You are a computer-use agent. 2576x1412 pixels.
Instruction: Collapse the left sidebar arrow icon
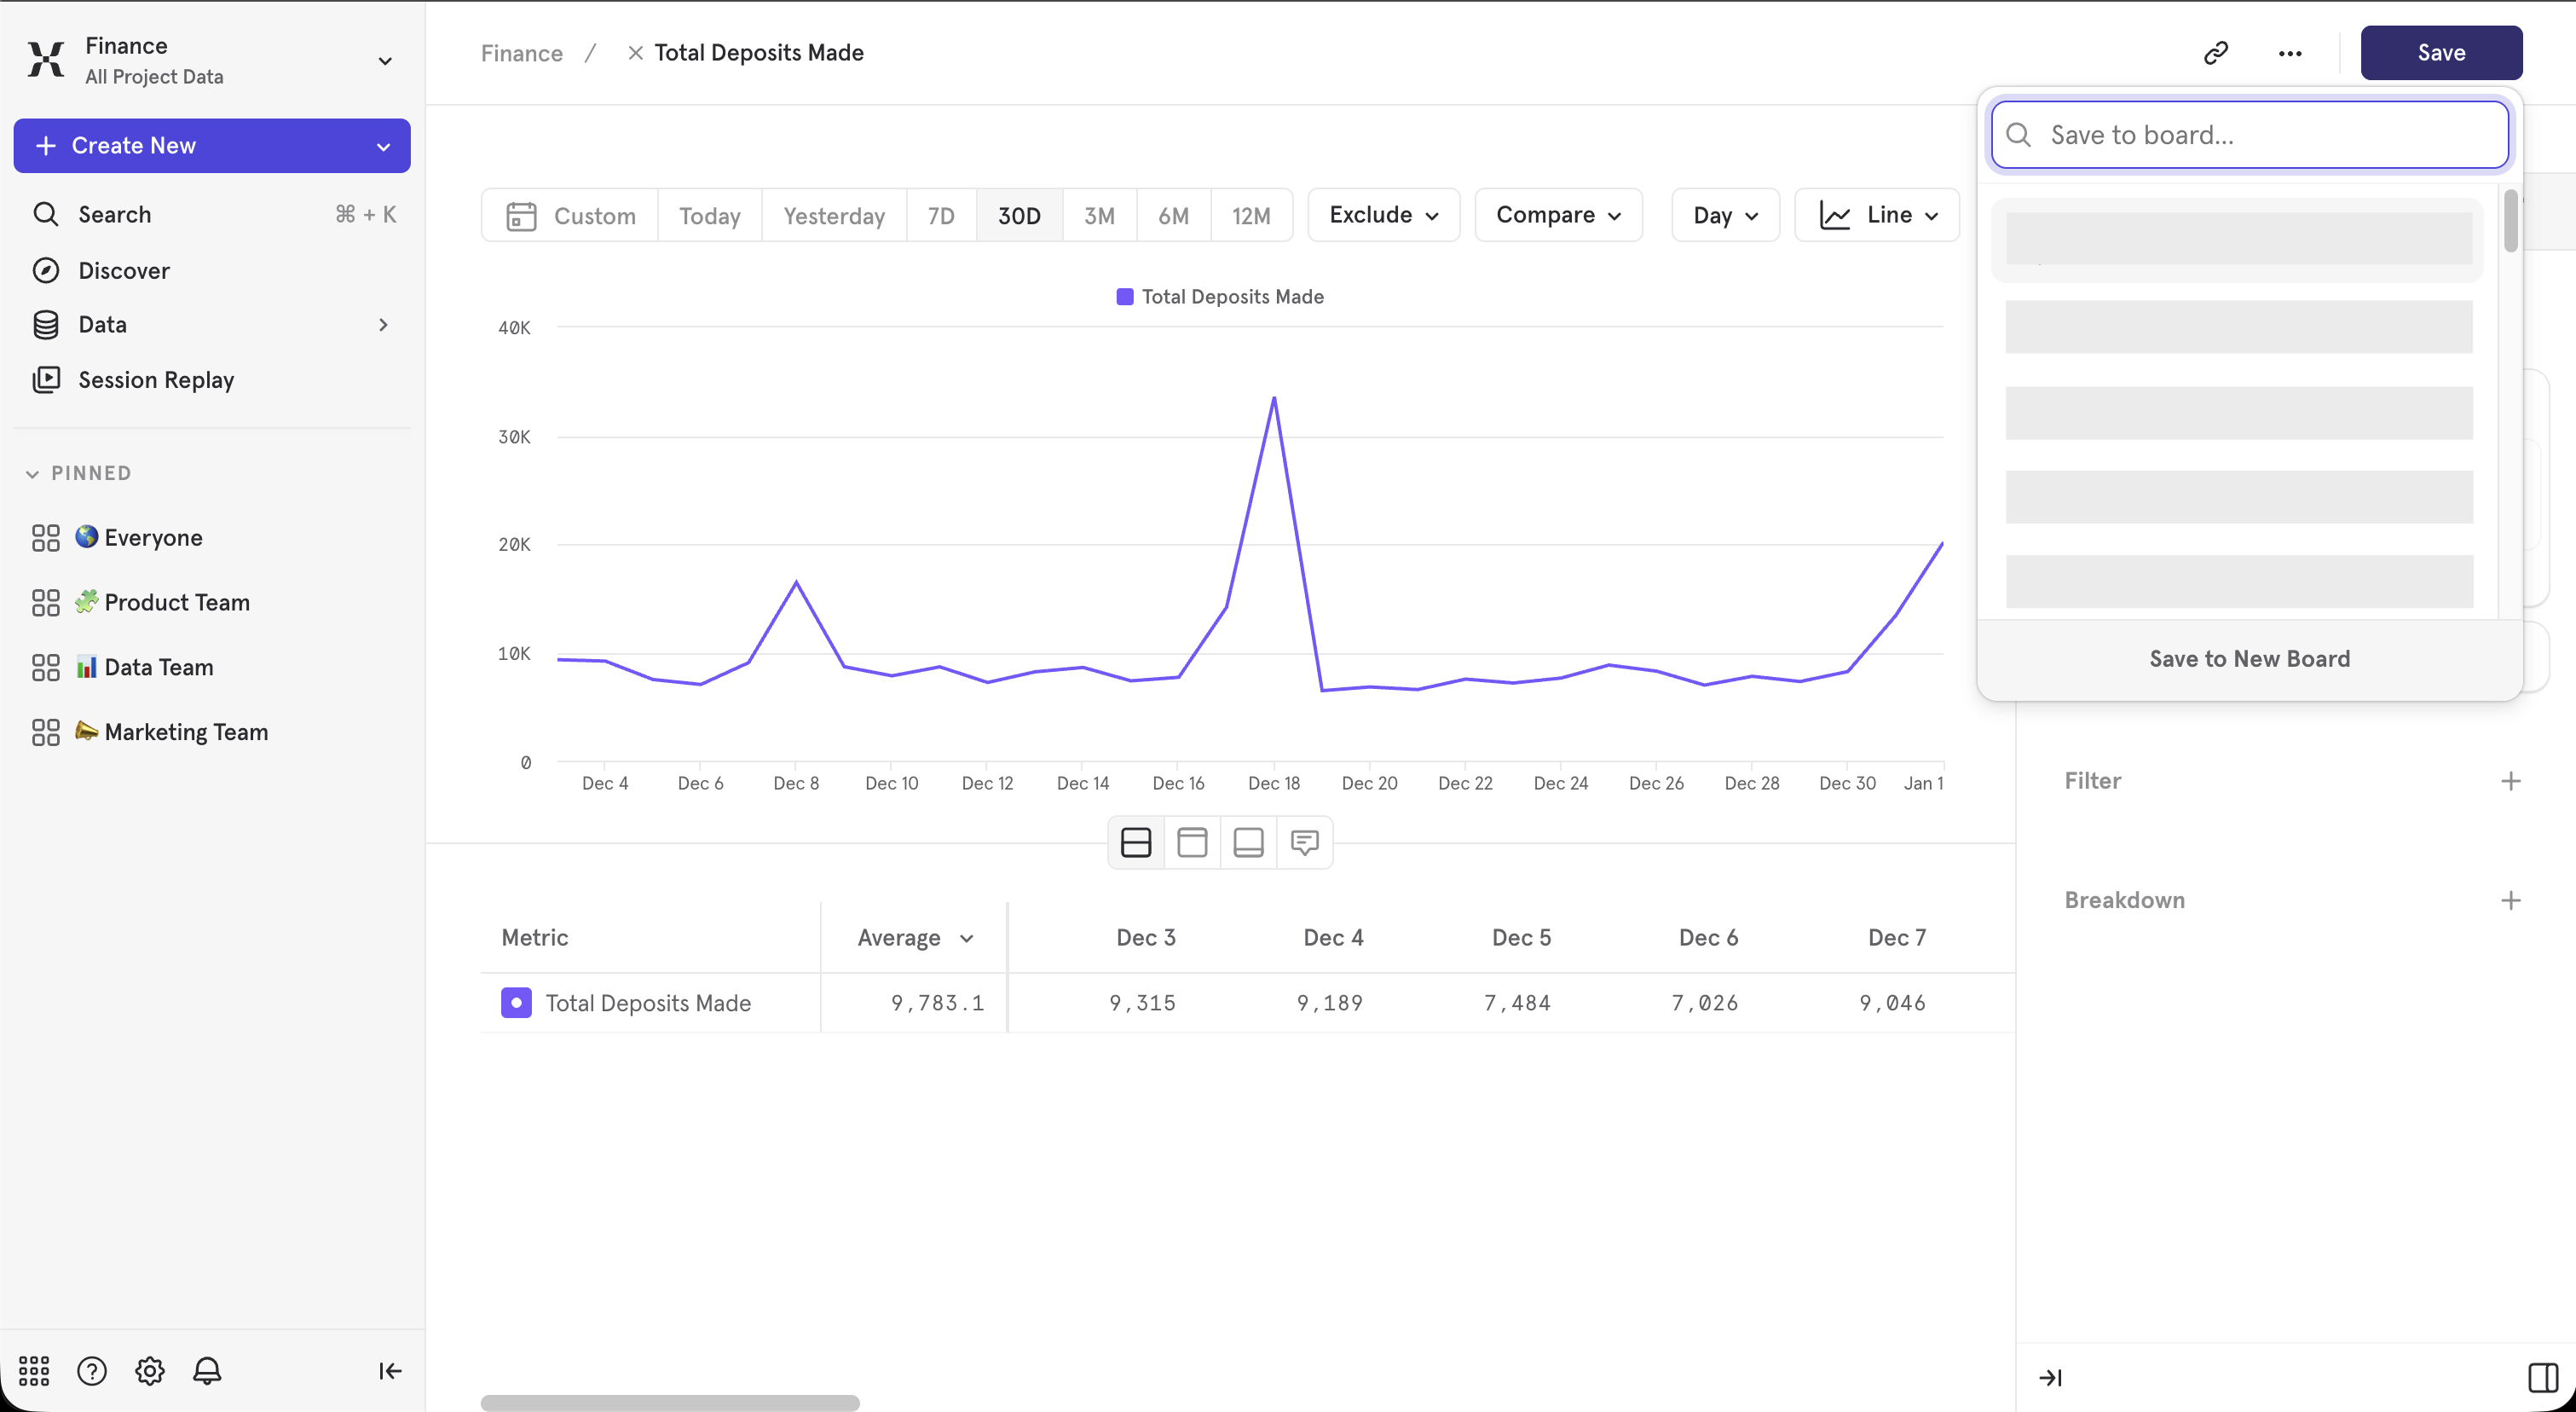[390, 1370]
